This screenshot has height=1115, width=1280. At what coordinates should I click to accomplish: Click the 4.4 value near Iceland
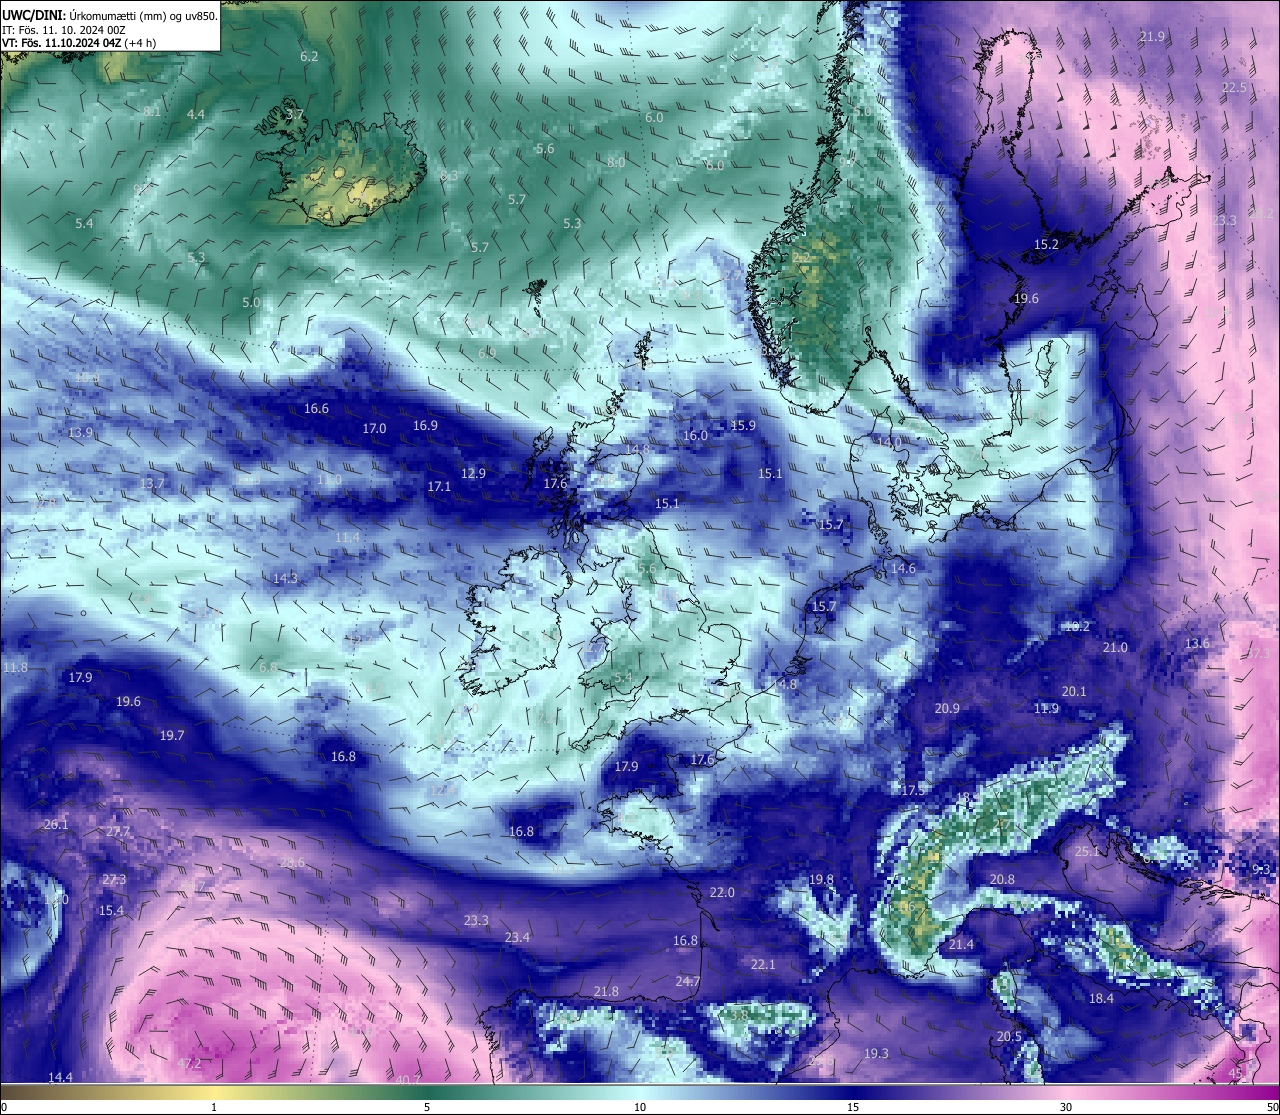tap(196, 115)
